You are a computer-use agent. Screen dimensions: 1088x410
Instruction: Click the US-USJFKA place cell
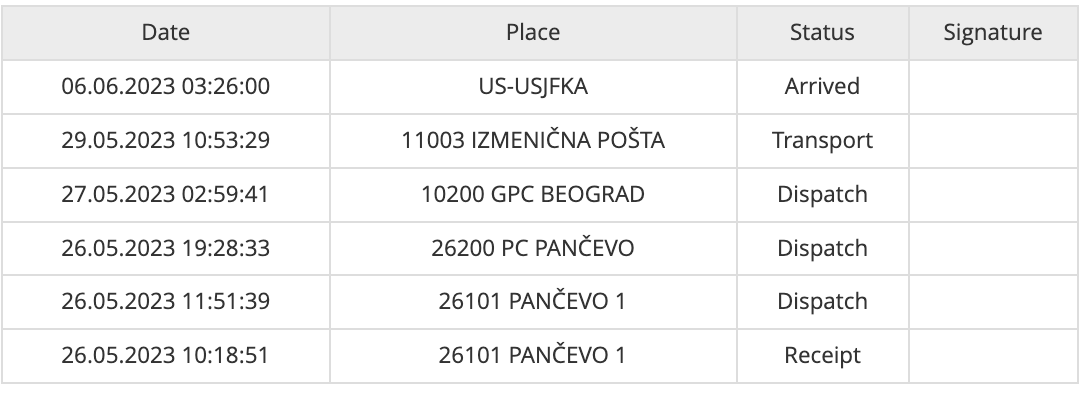[533, 87]
